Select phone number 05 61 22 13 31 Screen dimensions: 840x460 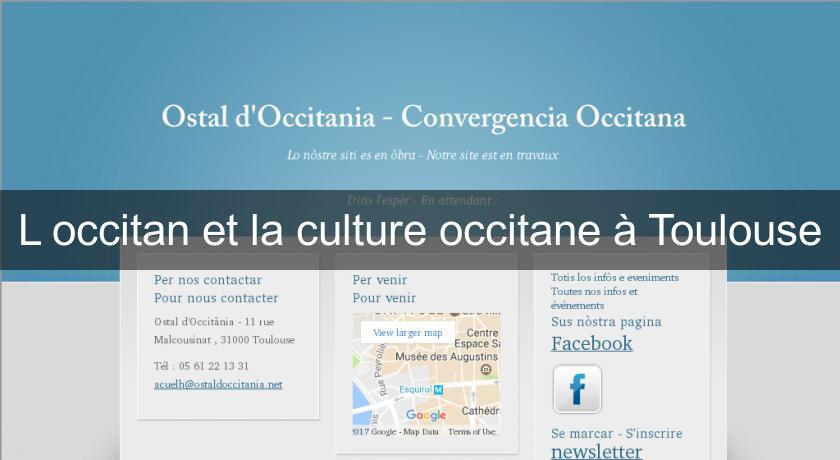click(x=214, y=366)
